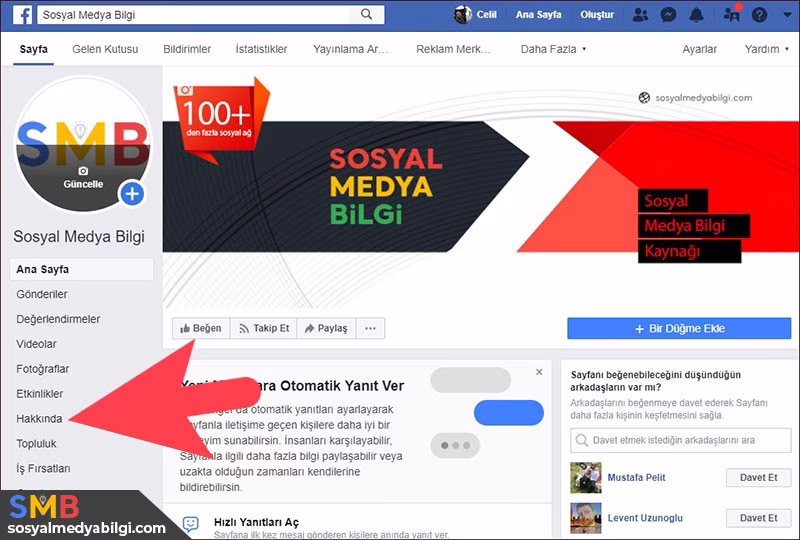800x540 pixels.
Task: Click Mustafa Pelit's profile photo
Action: click(x=586, y=477)
